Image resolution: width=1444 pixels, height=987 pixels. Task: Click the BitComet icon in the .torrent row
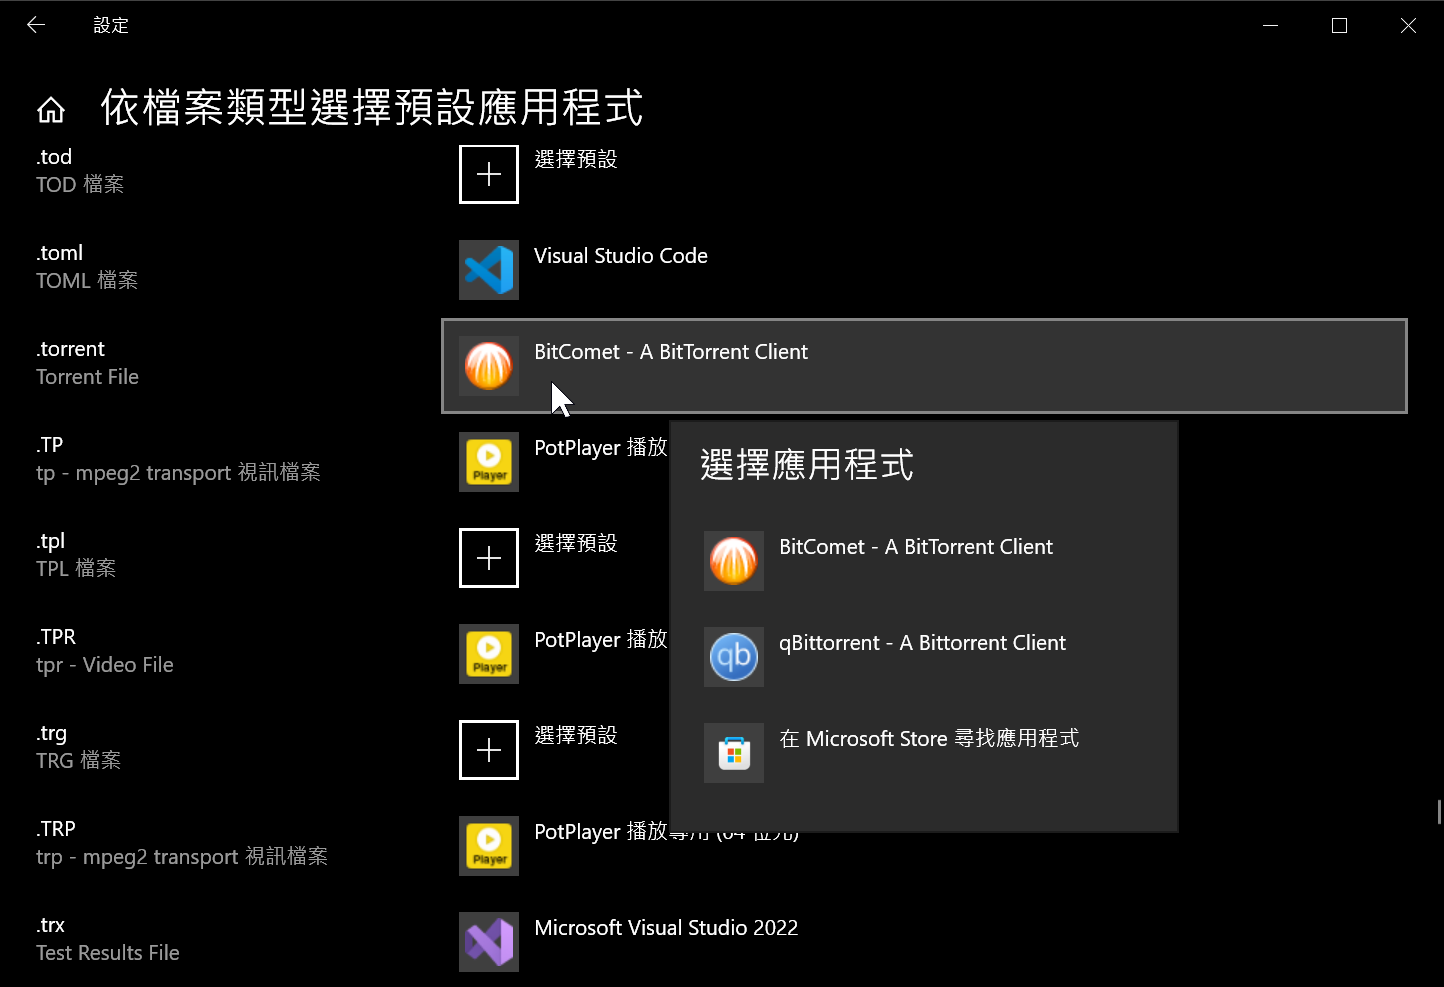[489, 366]
